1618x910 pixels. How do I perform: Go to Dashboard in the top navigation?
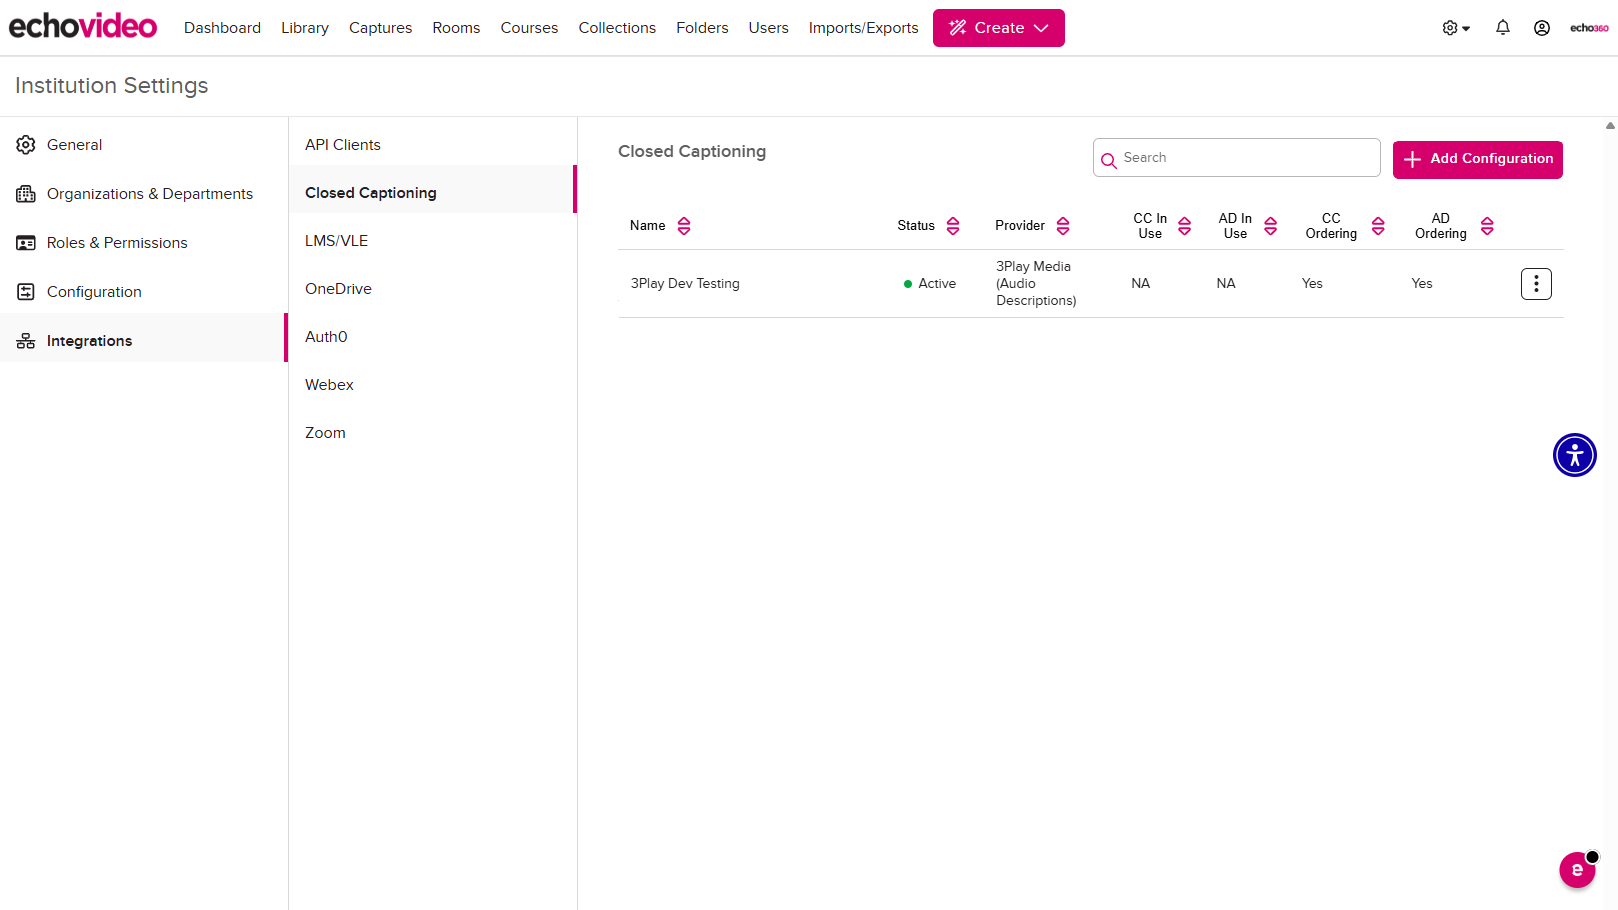(222, 27)
